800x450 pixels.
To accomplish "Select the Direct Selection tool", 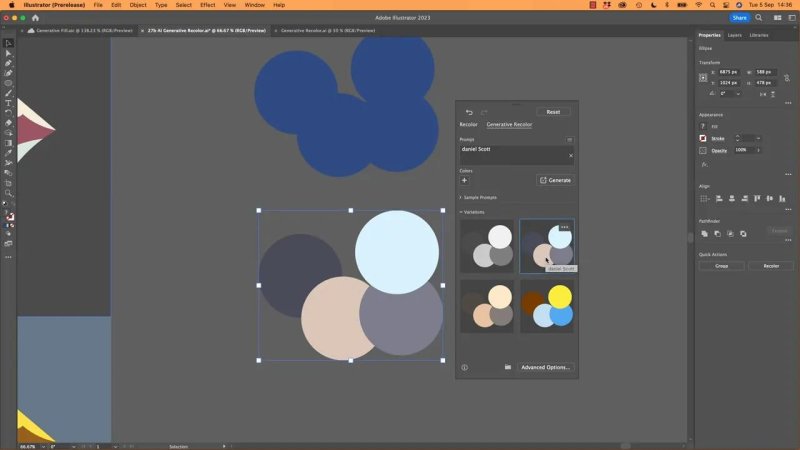I will click(x=8, y=53).
